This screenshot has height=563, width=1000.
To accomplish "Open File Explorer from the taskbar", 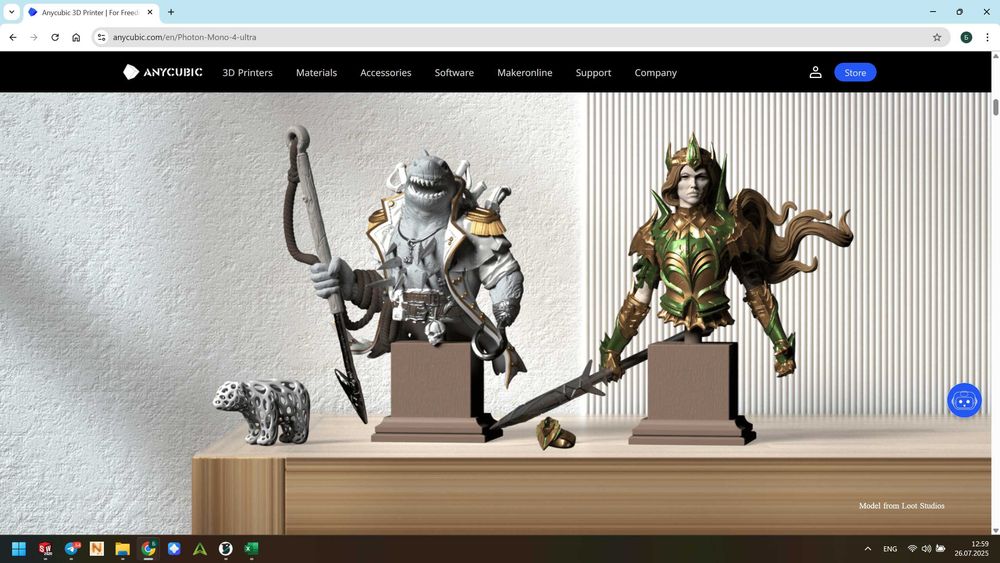I will coord(122,548).
